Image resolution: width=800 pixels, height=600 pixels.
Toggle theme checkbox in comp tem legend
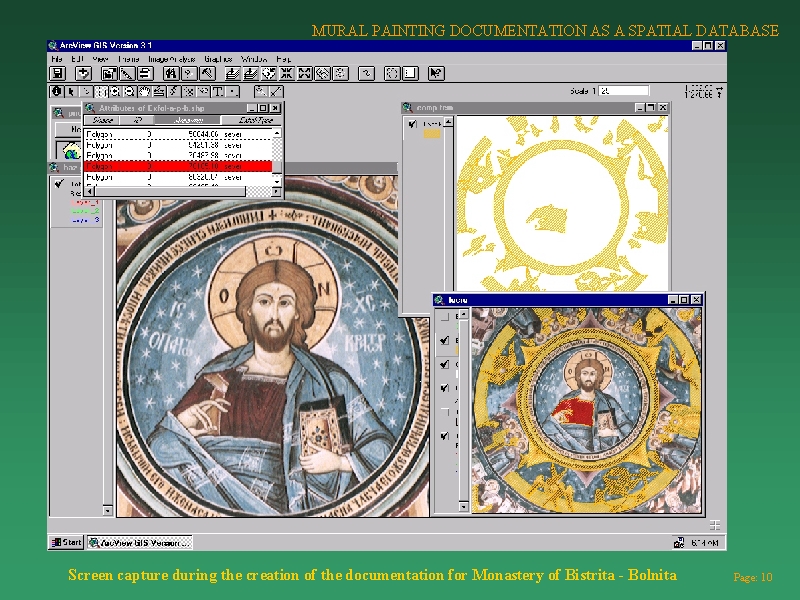413,124
